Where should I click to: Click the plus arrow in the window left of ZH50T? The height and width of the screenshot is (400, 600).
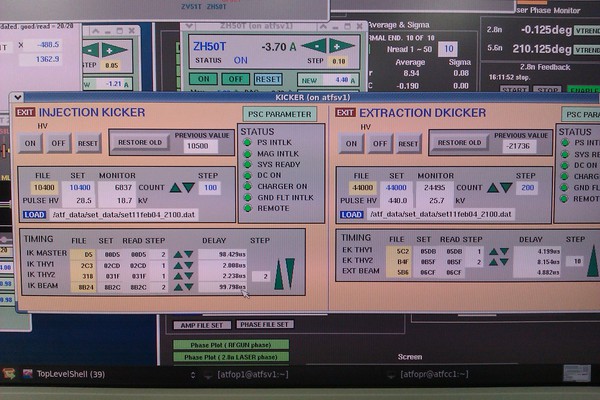pos(114,50)
